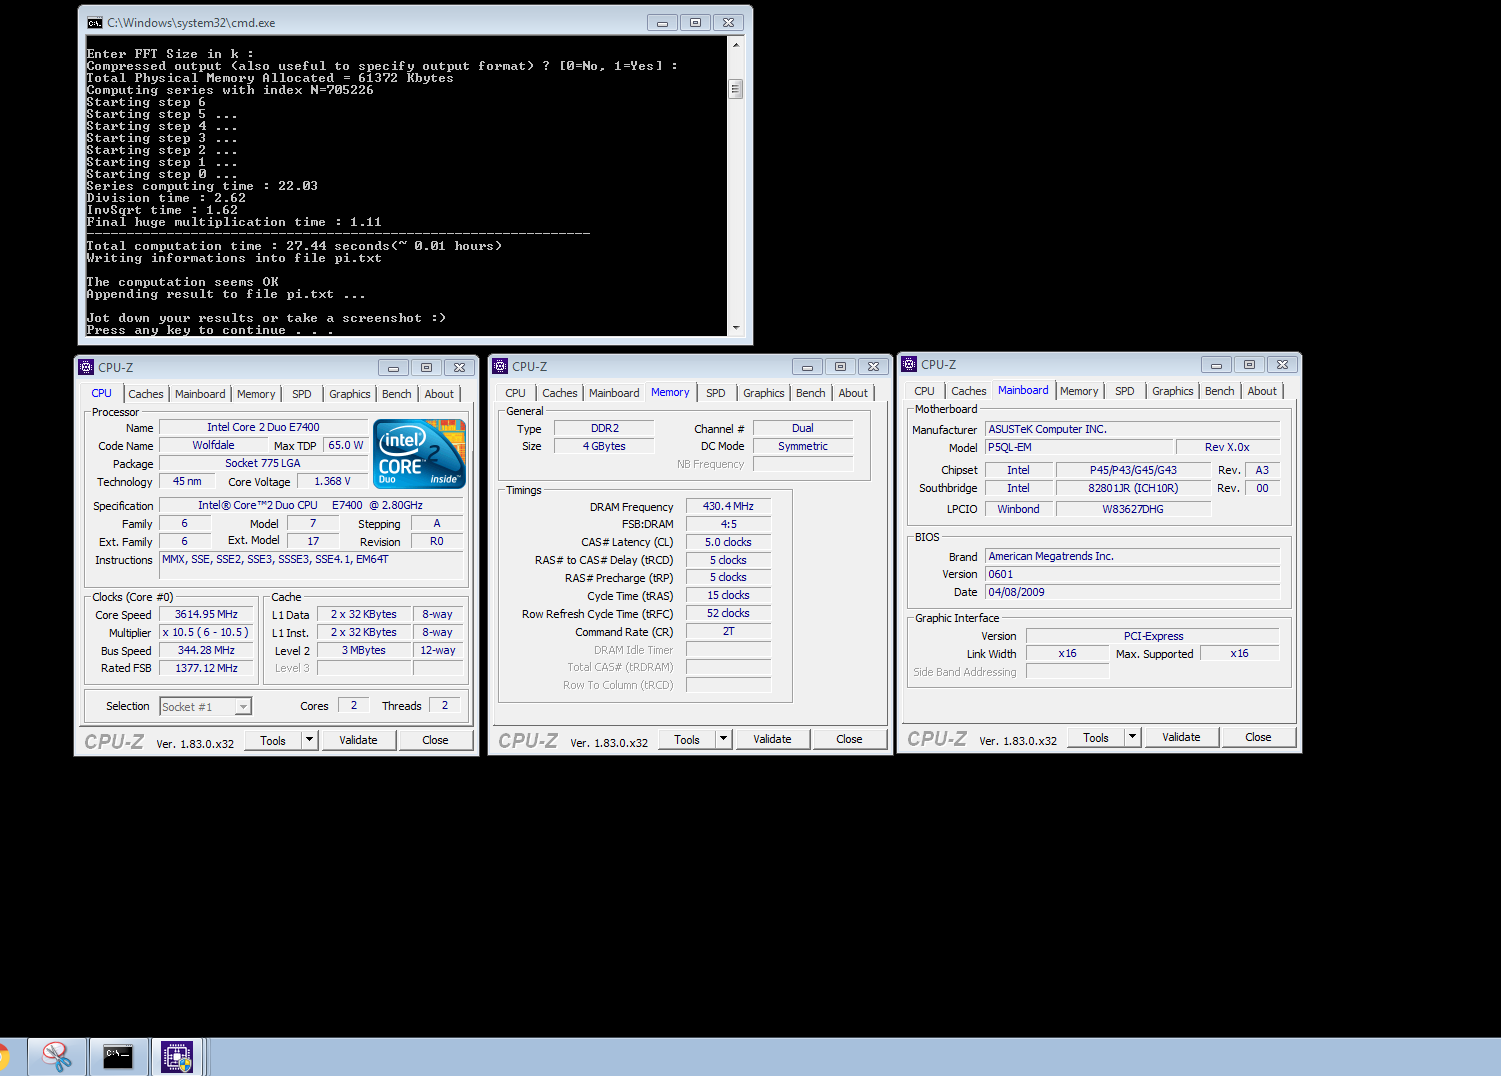The height and width of the screenshot is (1076, 1501).
Task: Click Validate in the Mainboard window
Action: (1181, 737)
